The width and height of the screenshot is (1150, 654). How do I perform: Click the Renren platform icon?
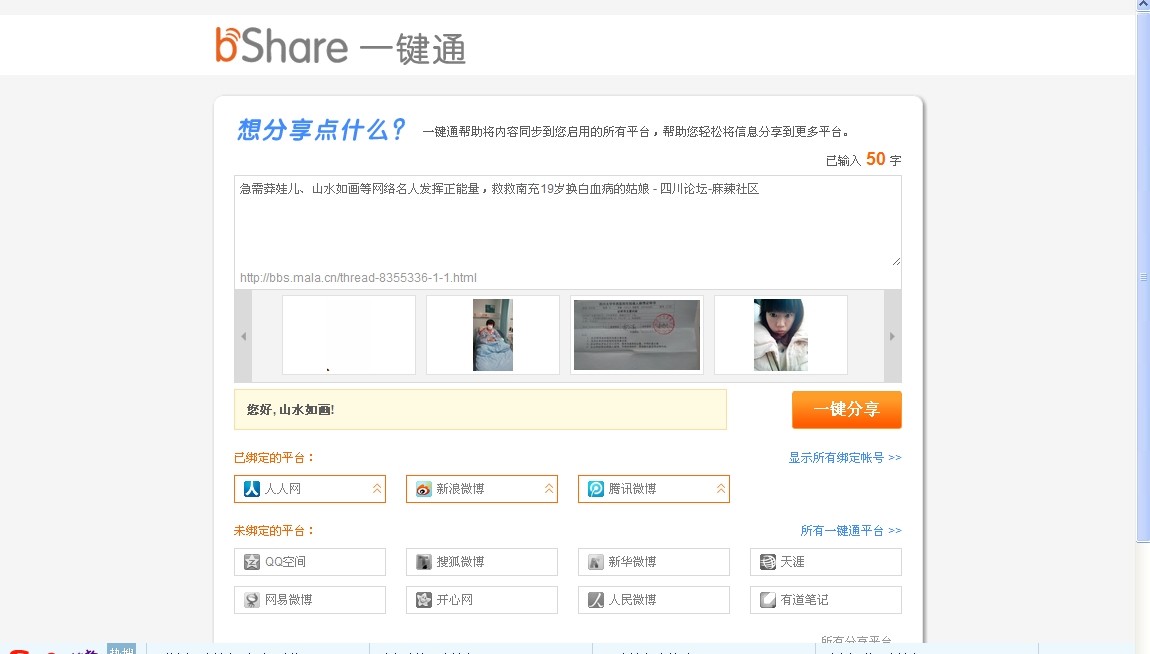tap(252, 489)
